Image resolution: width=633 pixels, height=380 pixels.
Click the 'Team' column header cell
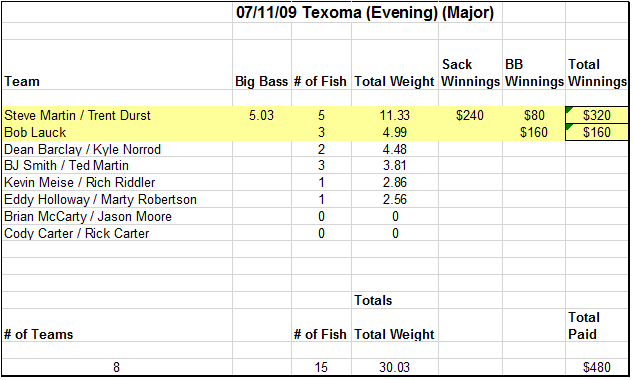point(117,65)
